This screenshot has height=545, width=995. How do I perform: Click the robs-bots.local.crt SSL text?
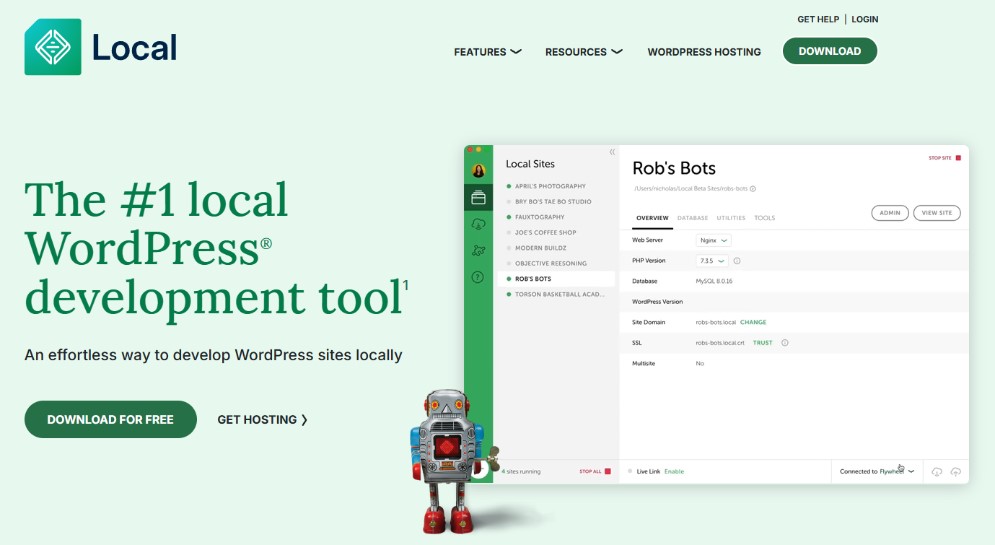[720, 343]
